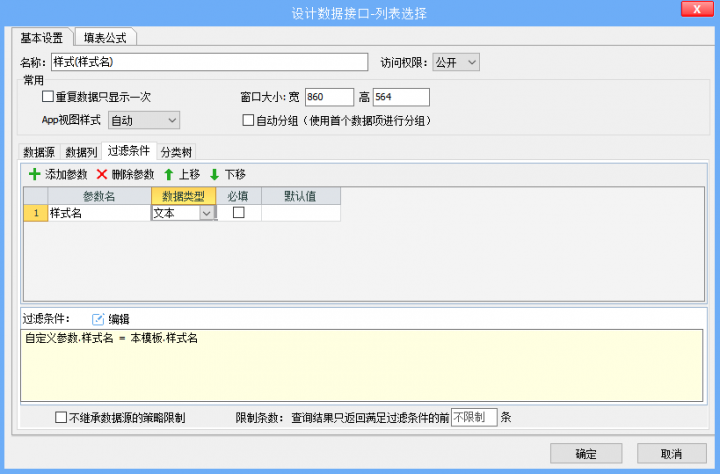
Task: Click the 不限制 limit count field
Action: tap(474, 417)
